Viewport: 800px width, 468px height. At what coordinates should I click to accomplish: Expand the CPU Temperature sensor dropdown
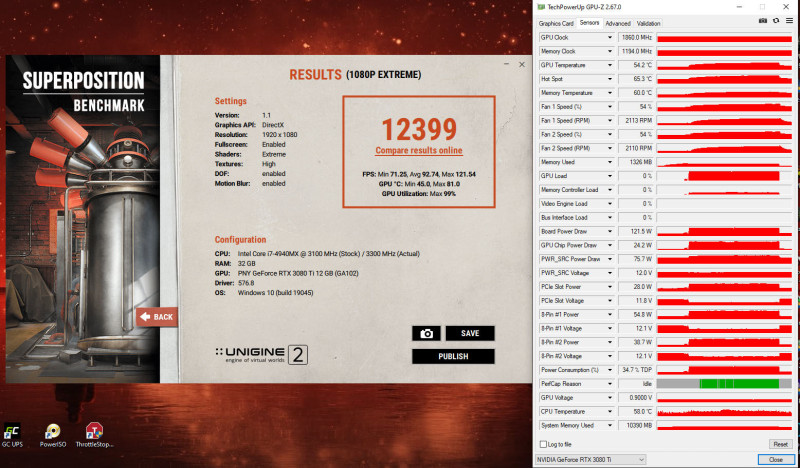pyautogui.click(x=609, y=411)
